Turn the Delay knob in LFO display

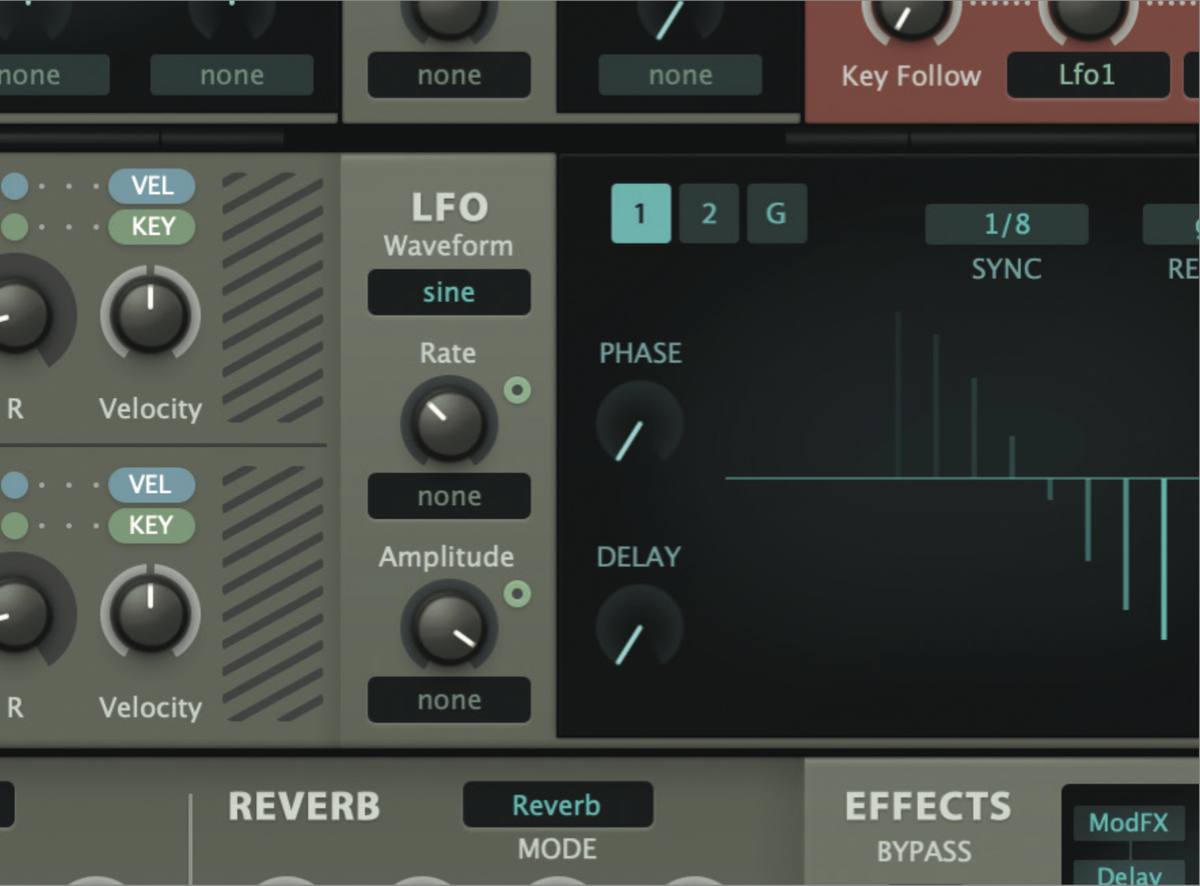(x=638, y=627)
